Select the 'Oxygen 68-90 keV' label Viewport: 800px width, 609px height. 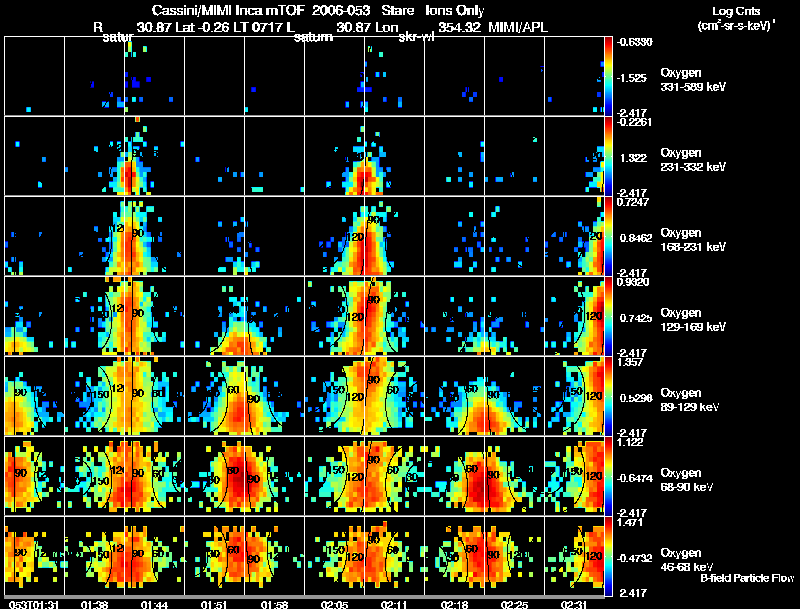[687, 480]
